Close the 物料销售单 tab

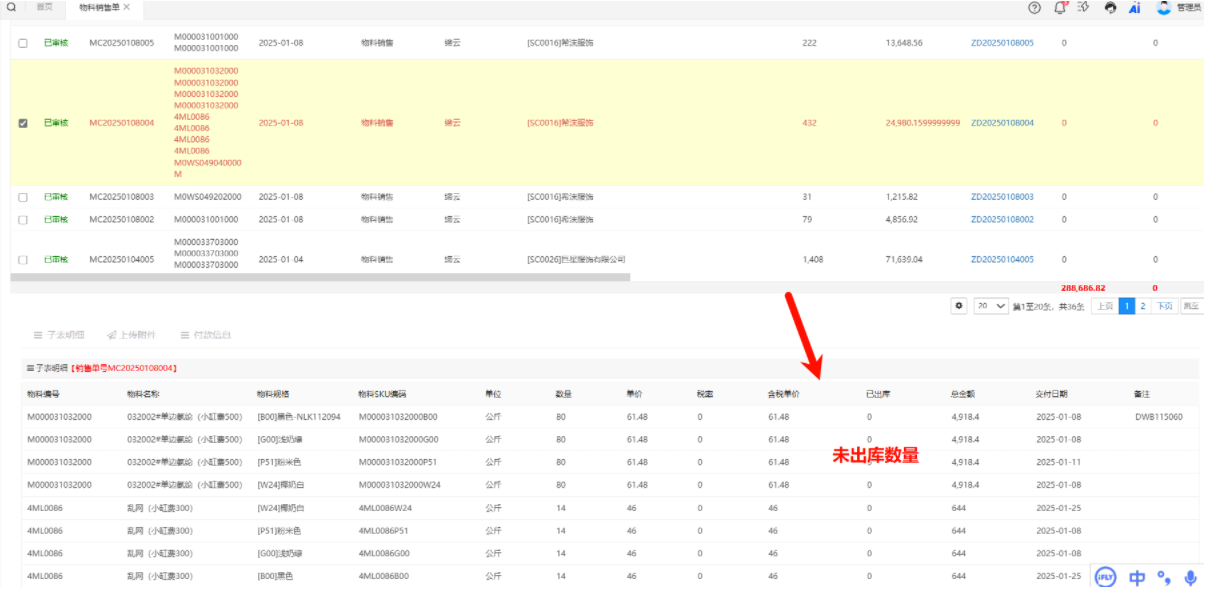pyautogui.click(x=127, y=7)
